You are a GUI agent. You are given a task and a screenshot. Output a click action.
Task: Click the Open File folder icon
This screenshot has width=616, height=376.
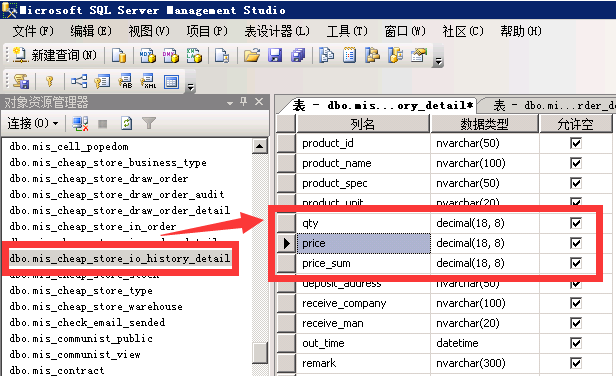pos(252,55)
